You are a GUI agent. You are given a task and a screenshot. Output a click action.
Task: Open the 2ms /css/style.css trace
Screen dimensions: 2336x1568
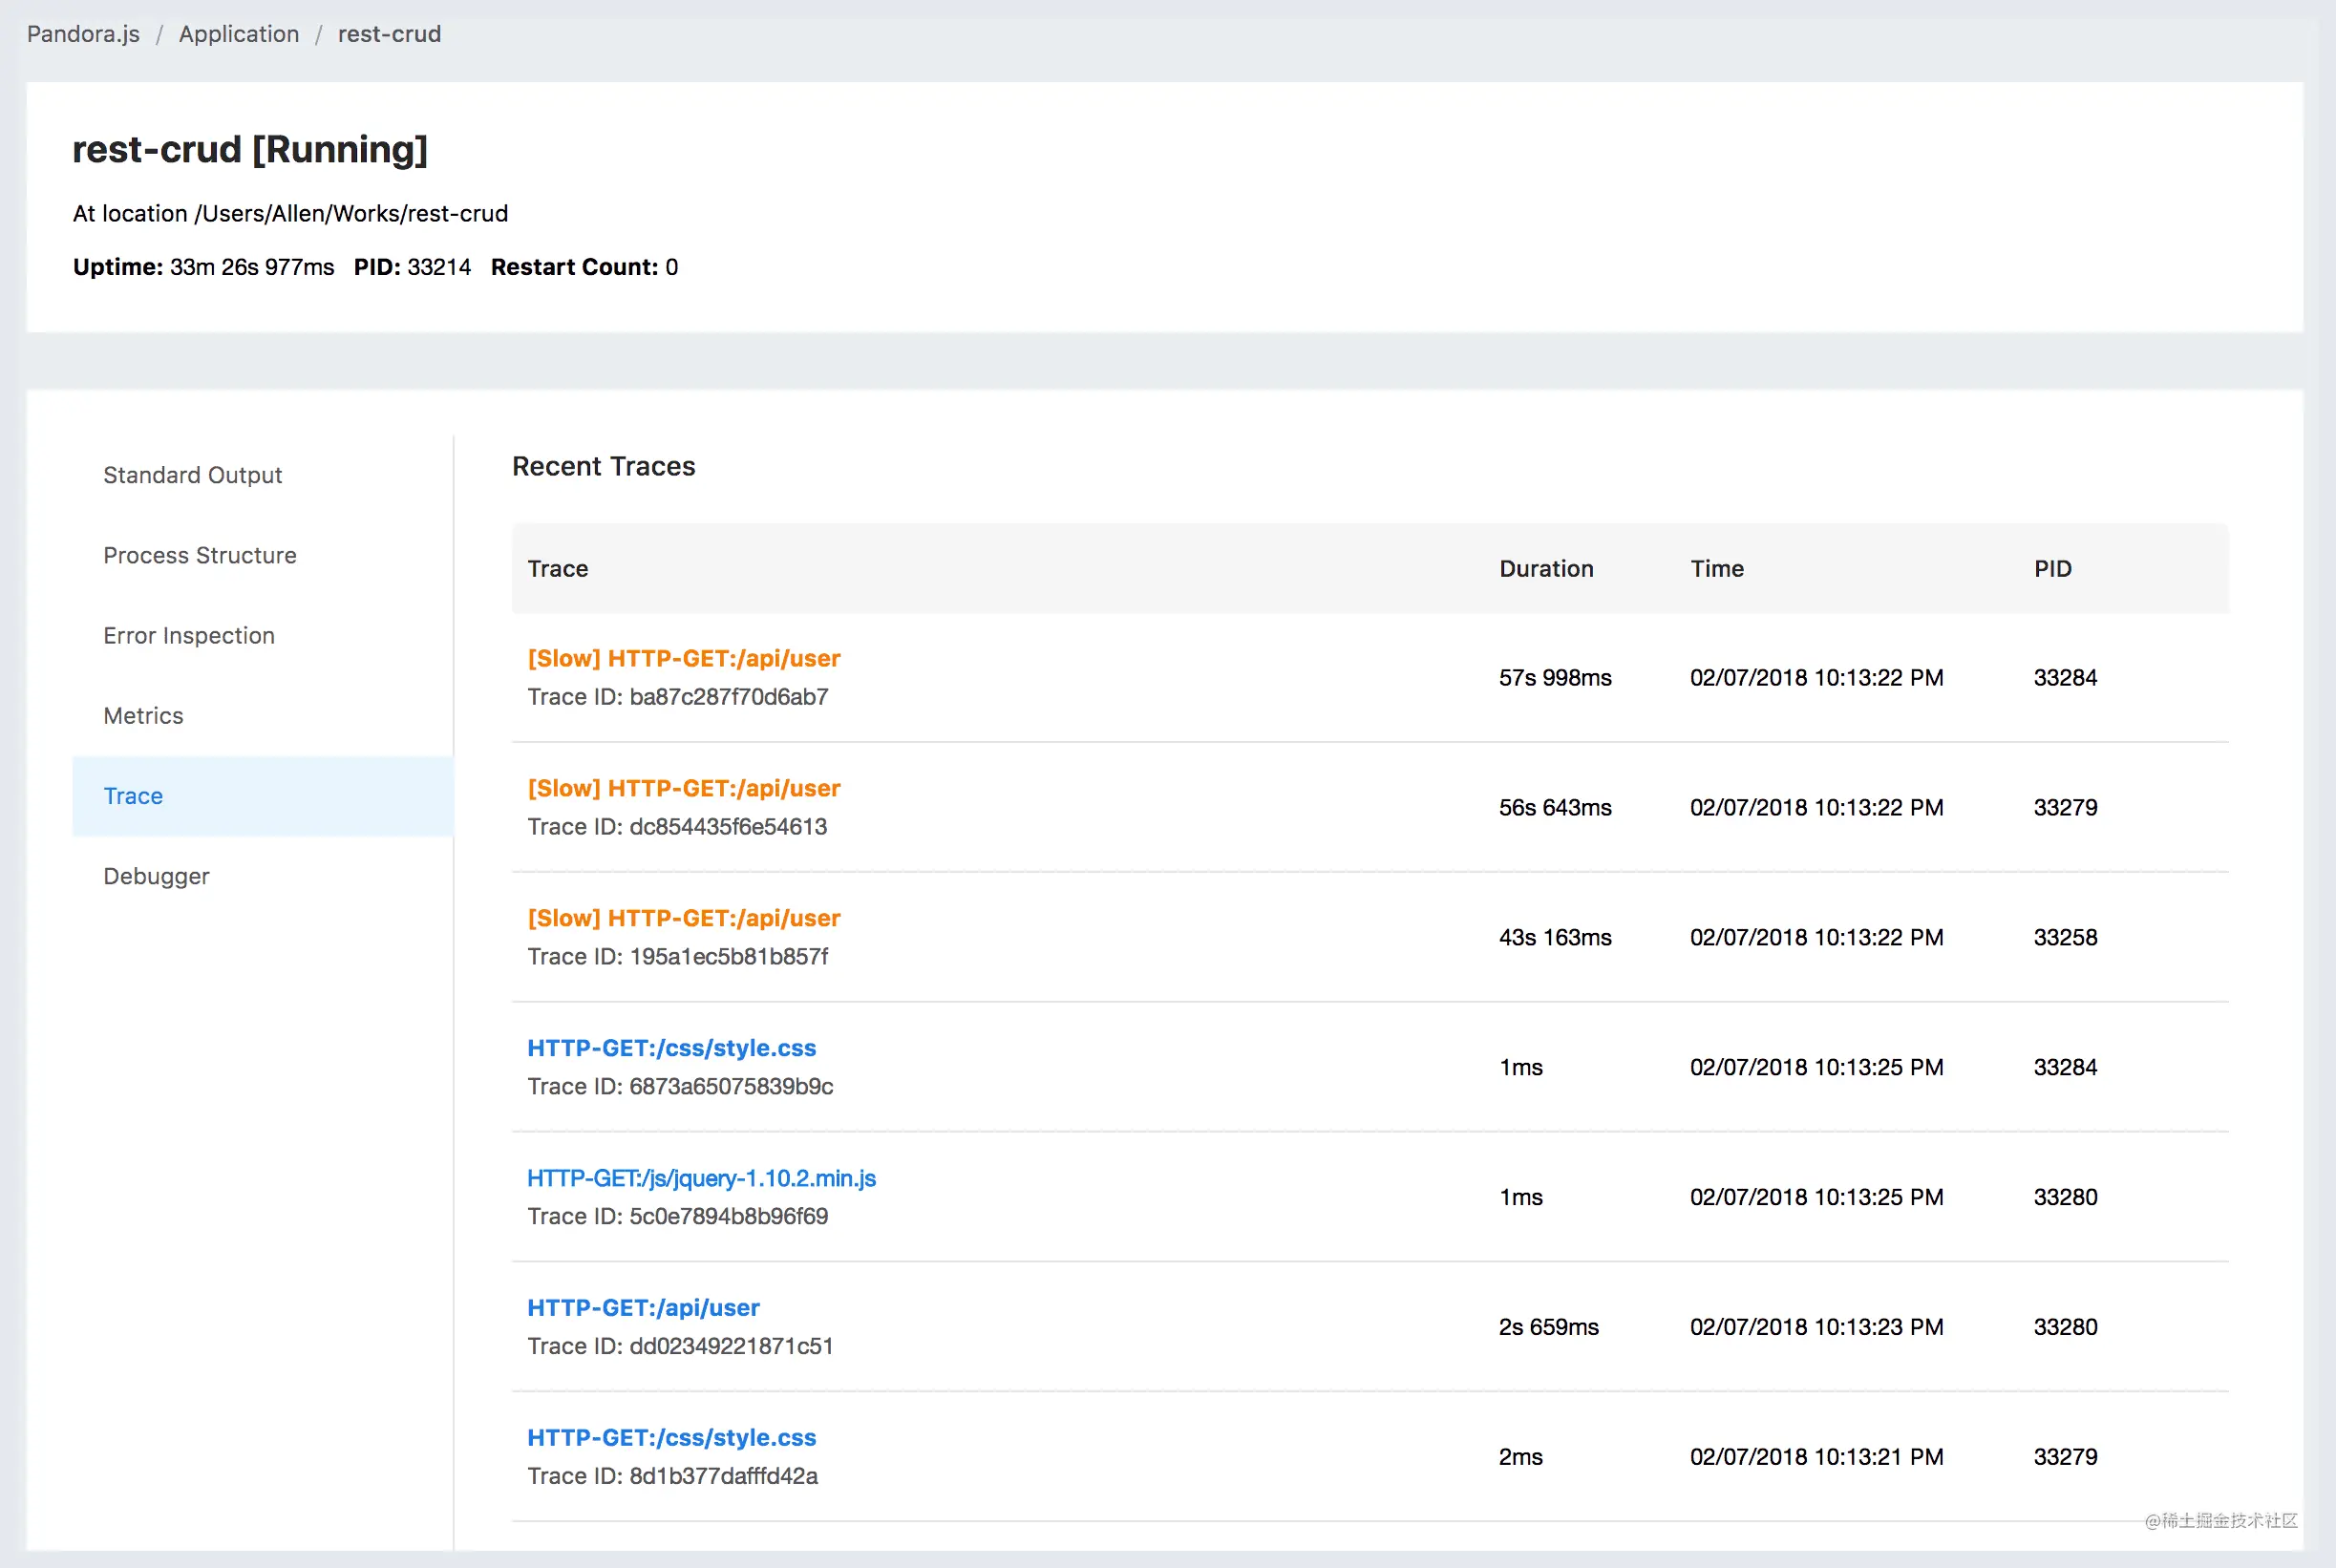pos(672,1438)
